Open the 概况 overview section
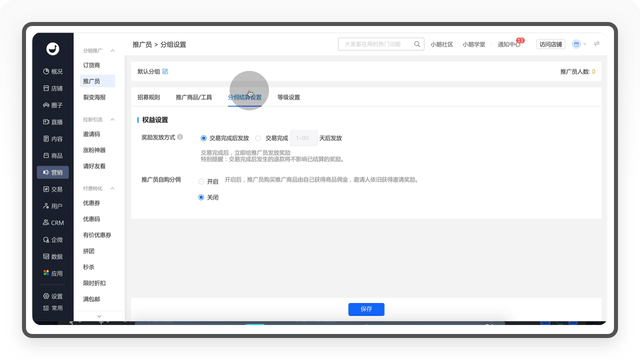The width and height of the screenshot is (640, 360). [53, 71]
